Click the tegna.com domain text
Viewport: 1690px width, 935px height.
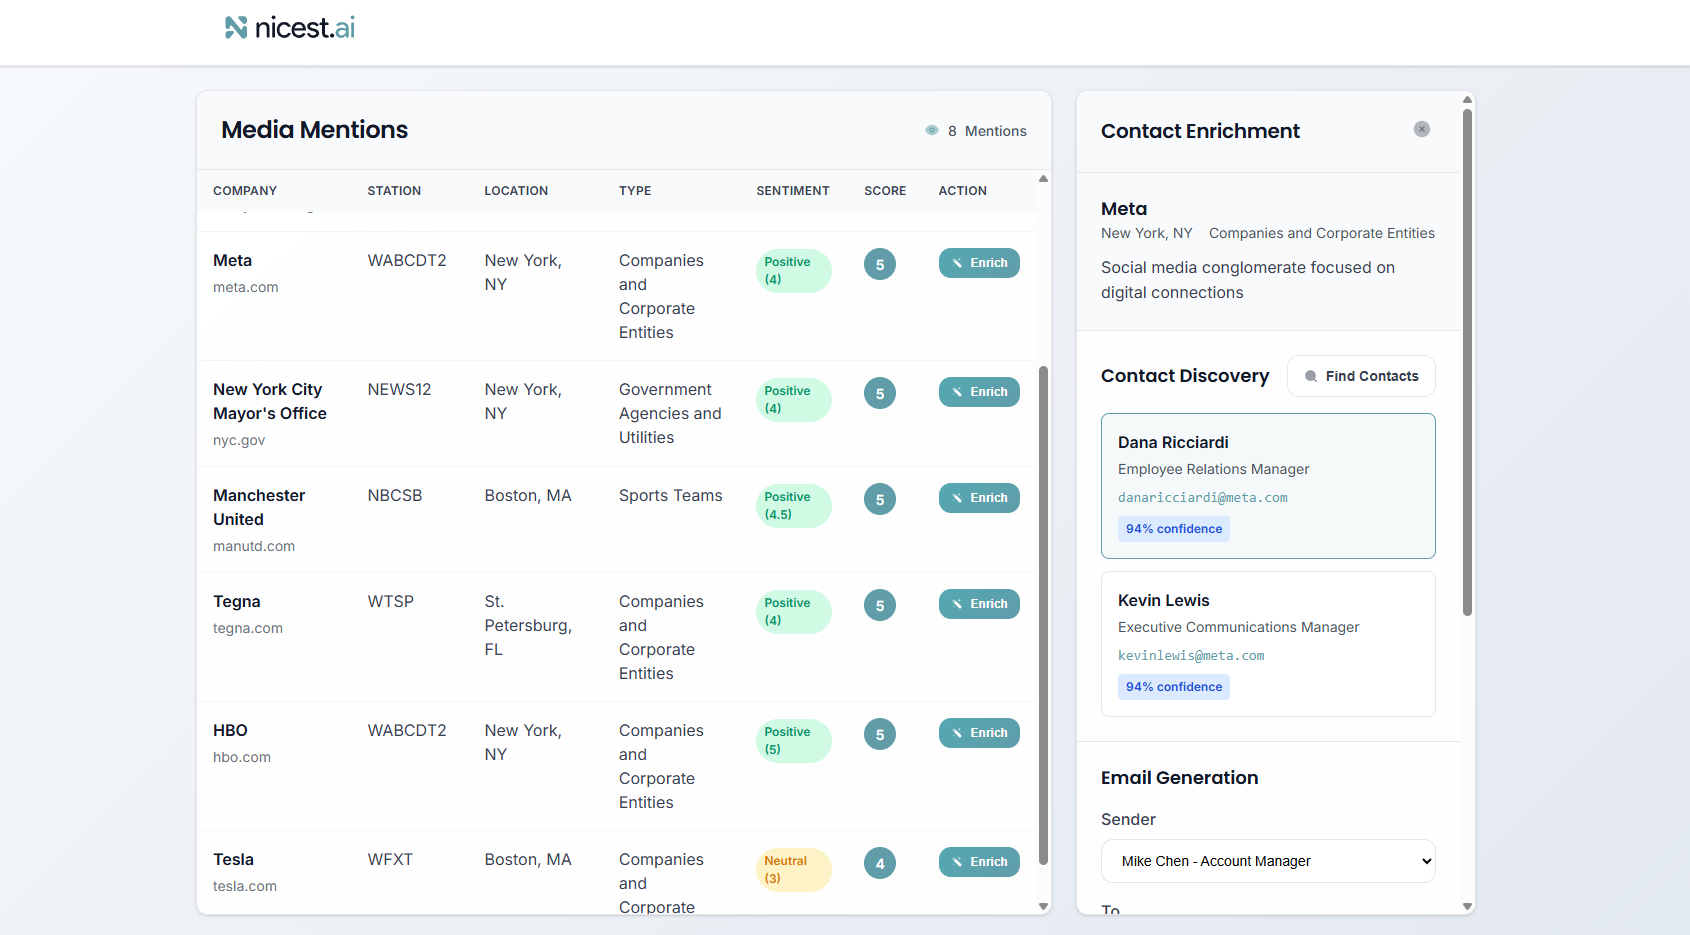[248, 628]
